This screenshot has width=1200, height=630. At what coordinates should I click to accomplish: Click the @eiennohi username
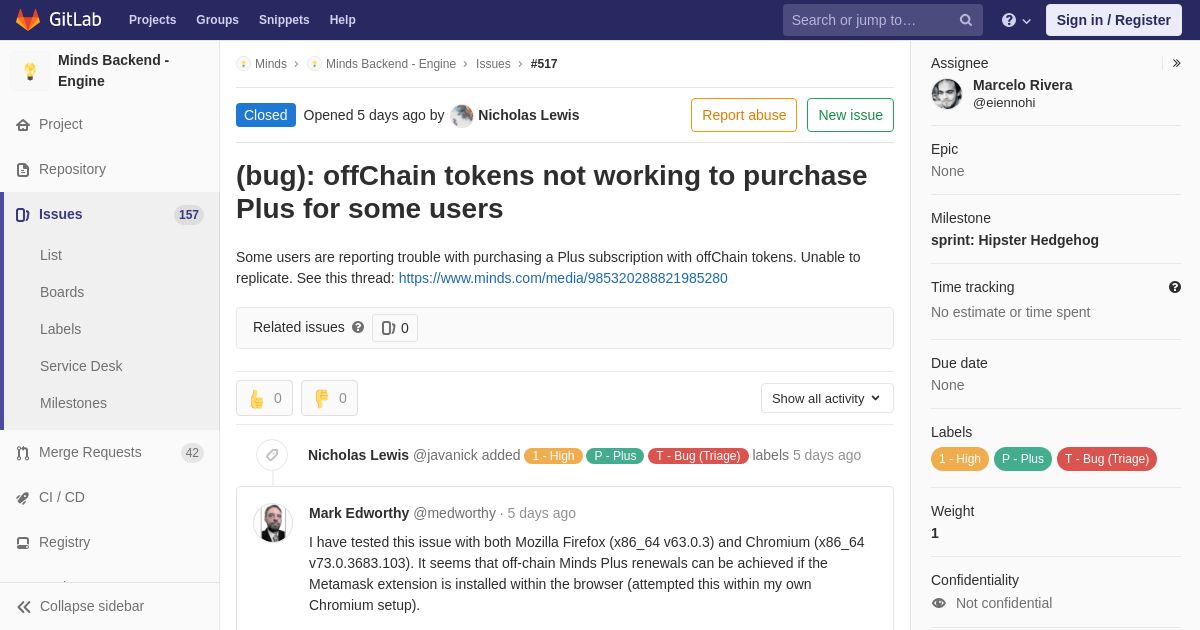[1004, 103]
